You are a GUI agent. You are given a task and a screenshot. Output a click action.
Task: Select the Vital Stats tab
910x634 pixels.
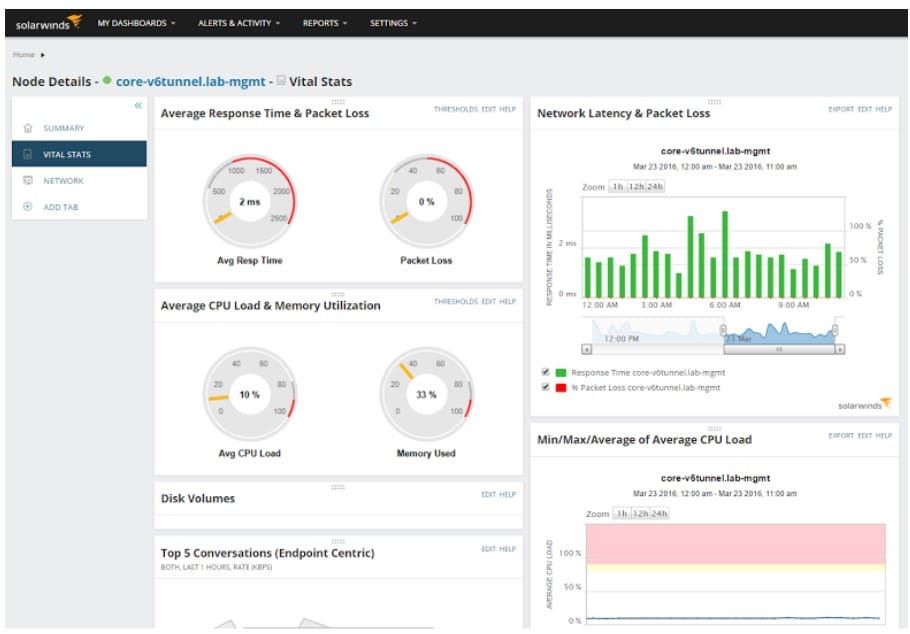point(79,154)
